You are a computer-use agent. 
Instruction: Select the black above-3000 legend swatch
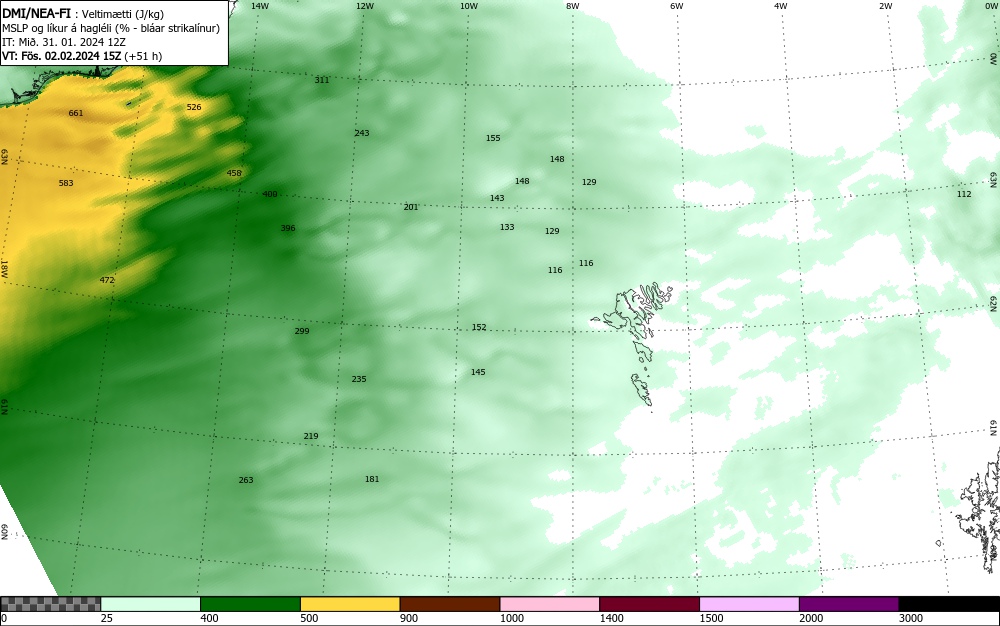949,604
